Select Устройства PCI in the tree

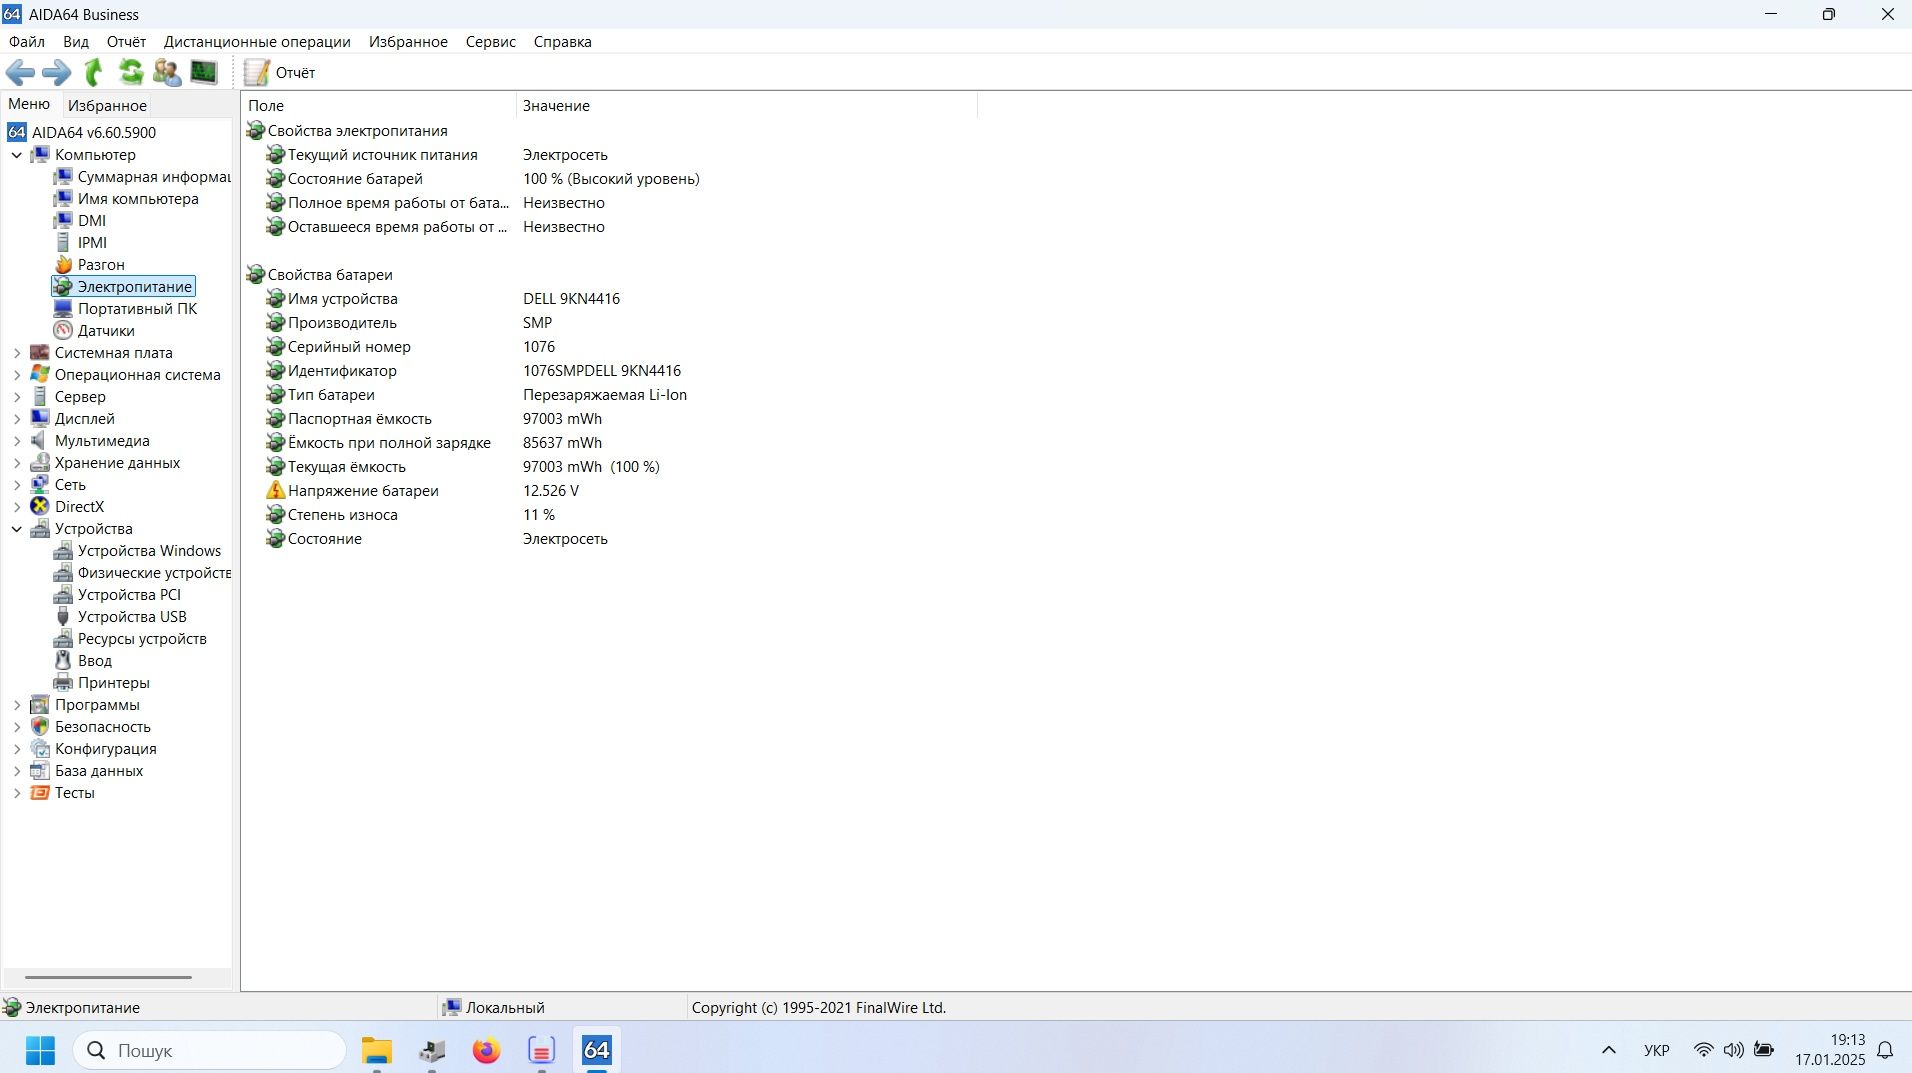click(129, 595)
